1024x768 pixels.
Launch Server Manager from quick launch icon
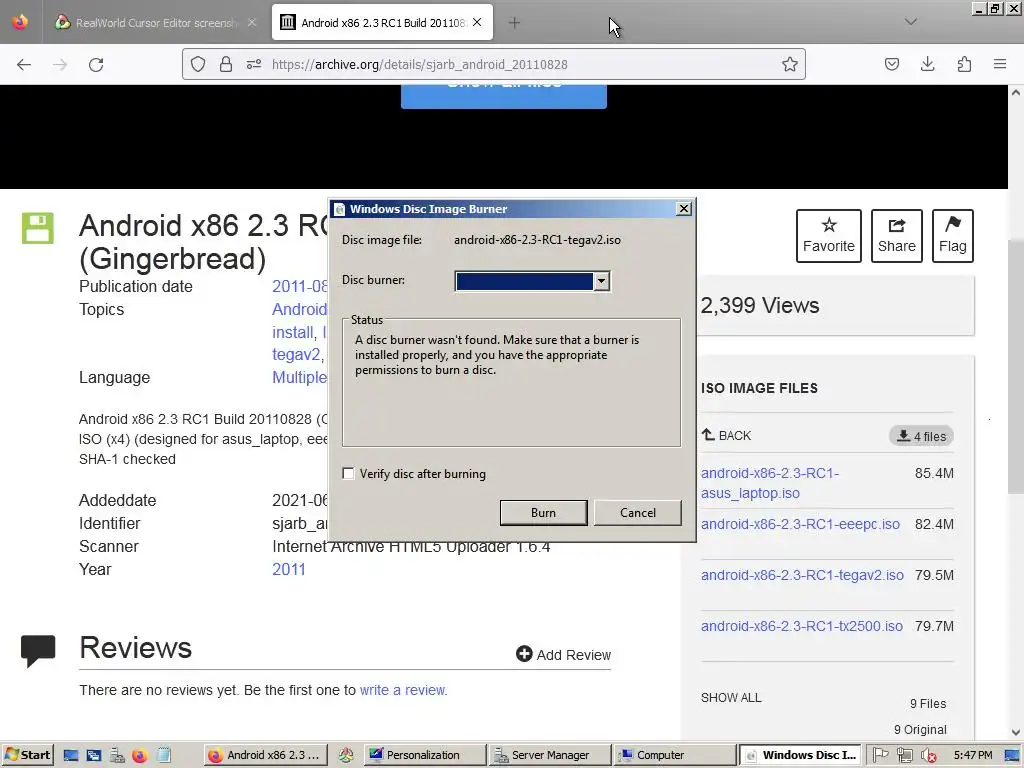[x=117, y=756]
